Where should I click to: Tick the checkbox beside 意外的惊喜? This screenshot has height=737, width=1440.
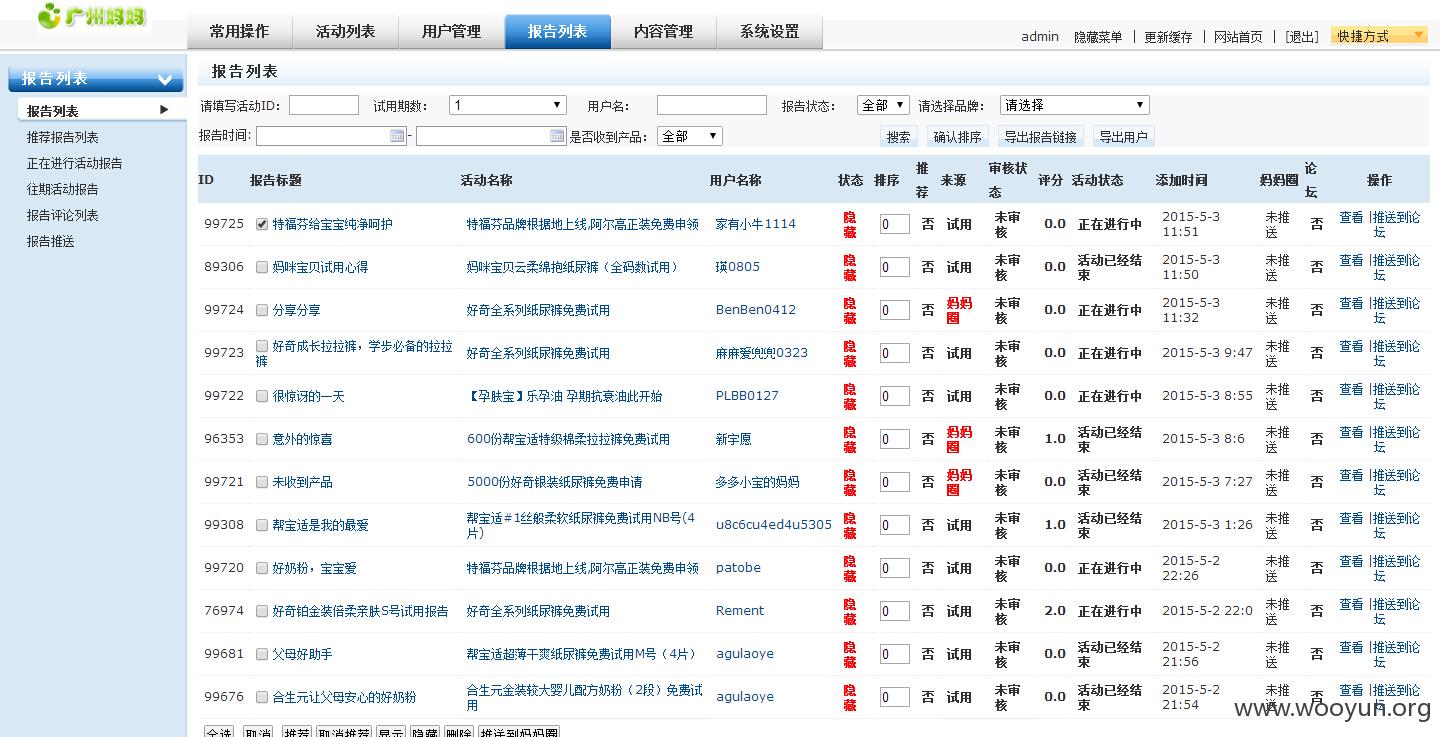[x=262, y=439]
